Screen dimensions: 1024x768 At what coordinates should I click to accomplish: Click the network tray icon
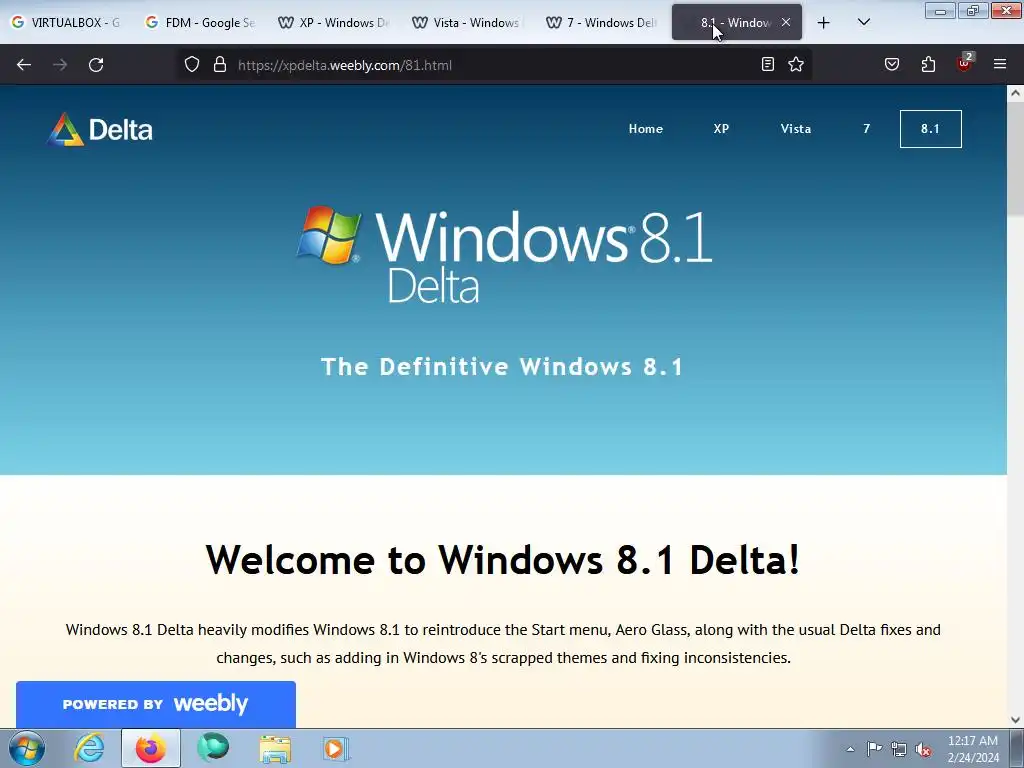899,749
